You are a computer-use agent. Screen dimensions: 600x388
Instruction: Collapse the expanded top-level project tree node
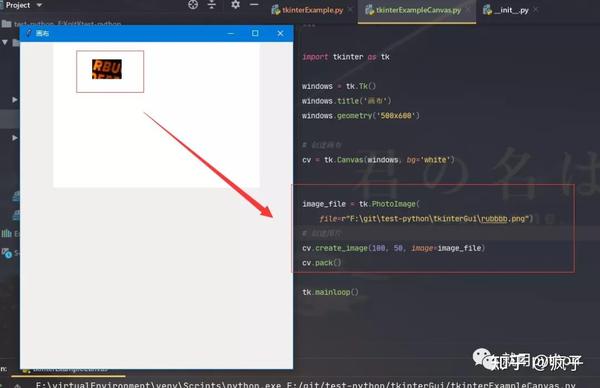tap(5, 42)
